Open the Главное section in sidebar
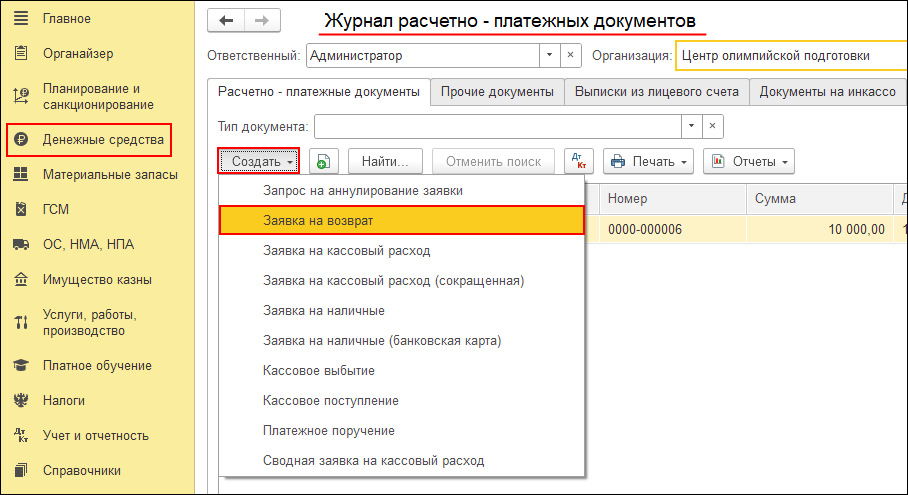Image resolution: width=908 pixels, height=495 pixels. [x=66, y=18]
